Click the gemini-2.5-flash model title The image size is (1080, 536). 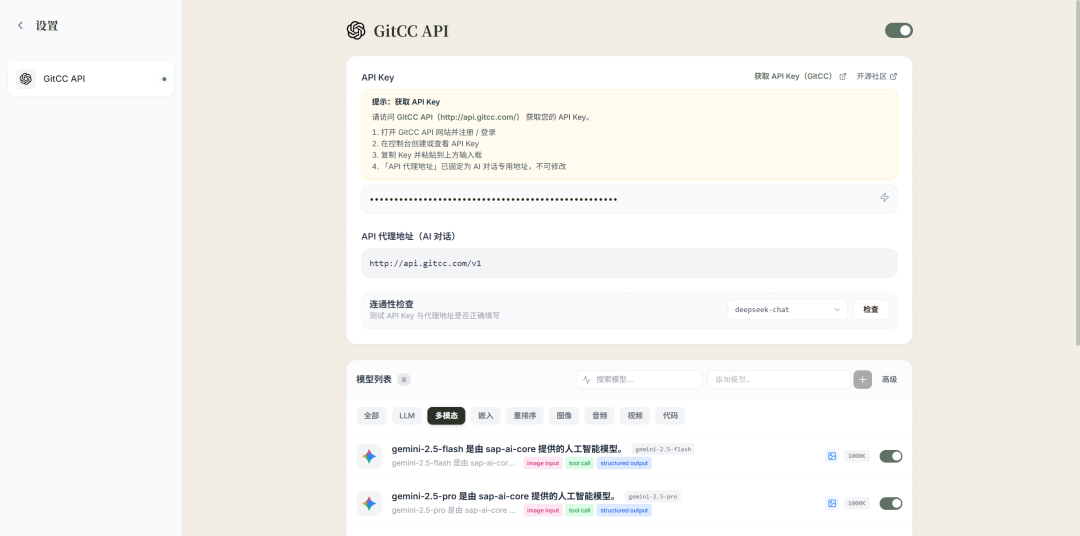pos(508,449)
